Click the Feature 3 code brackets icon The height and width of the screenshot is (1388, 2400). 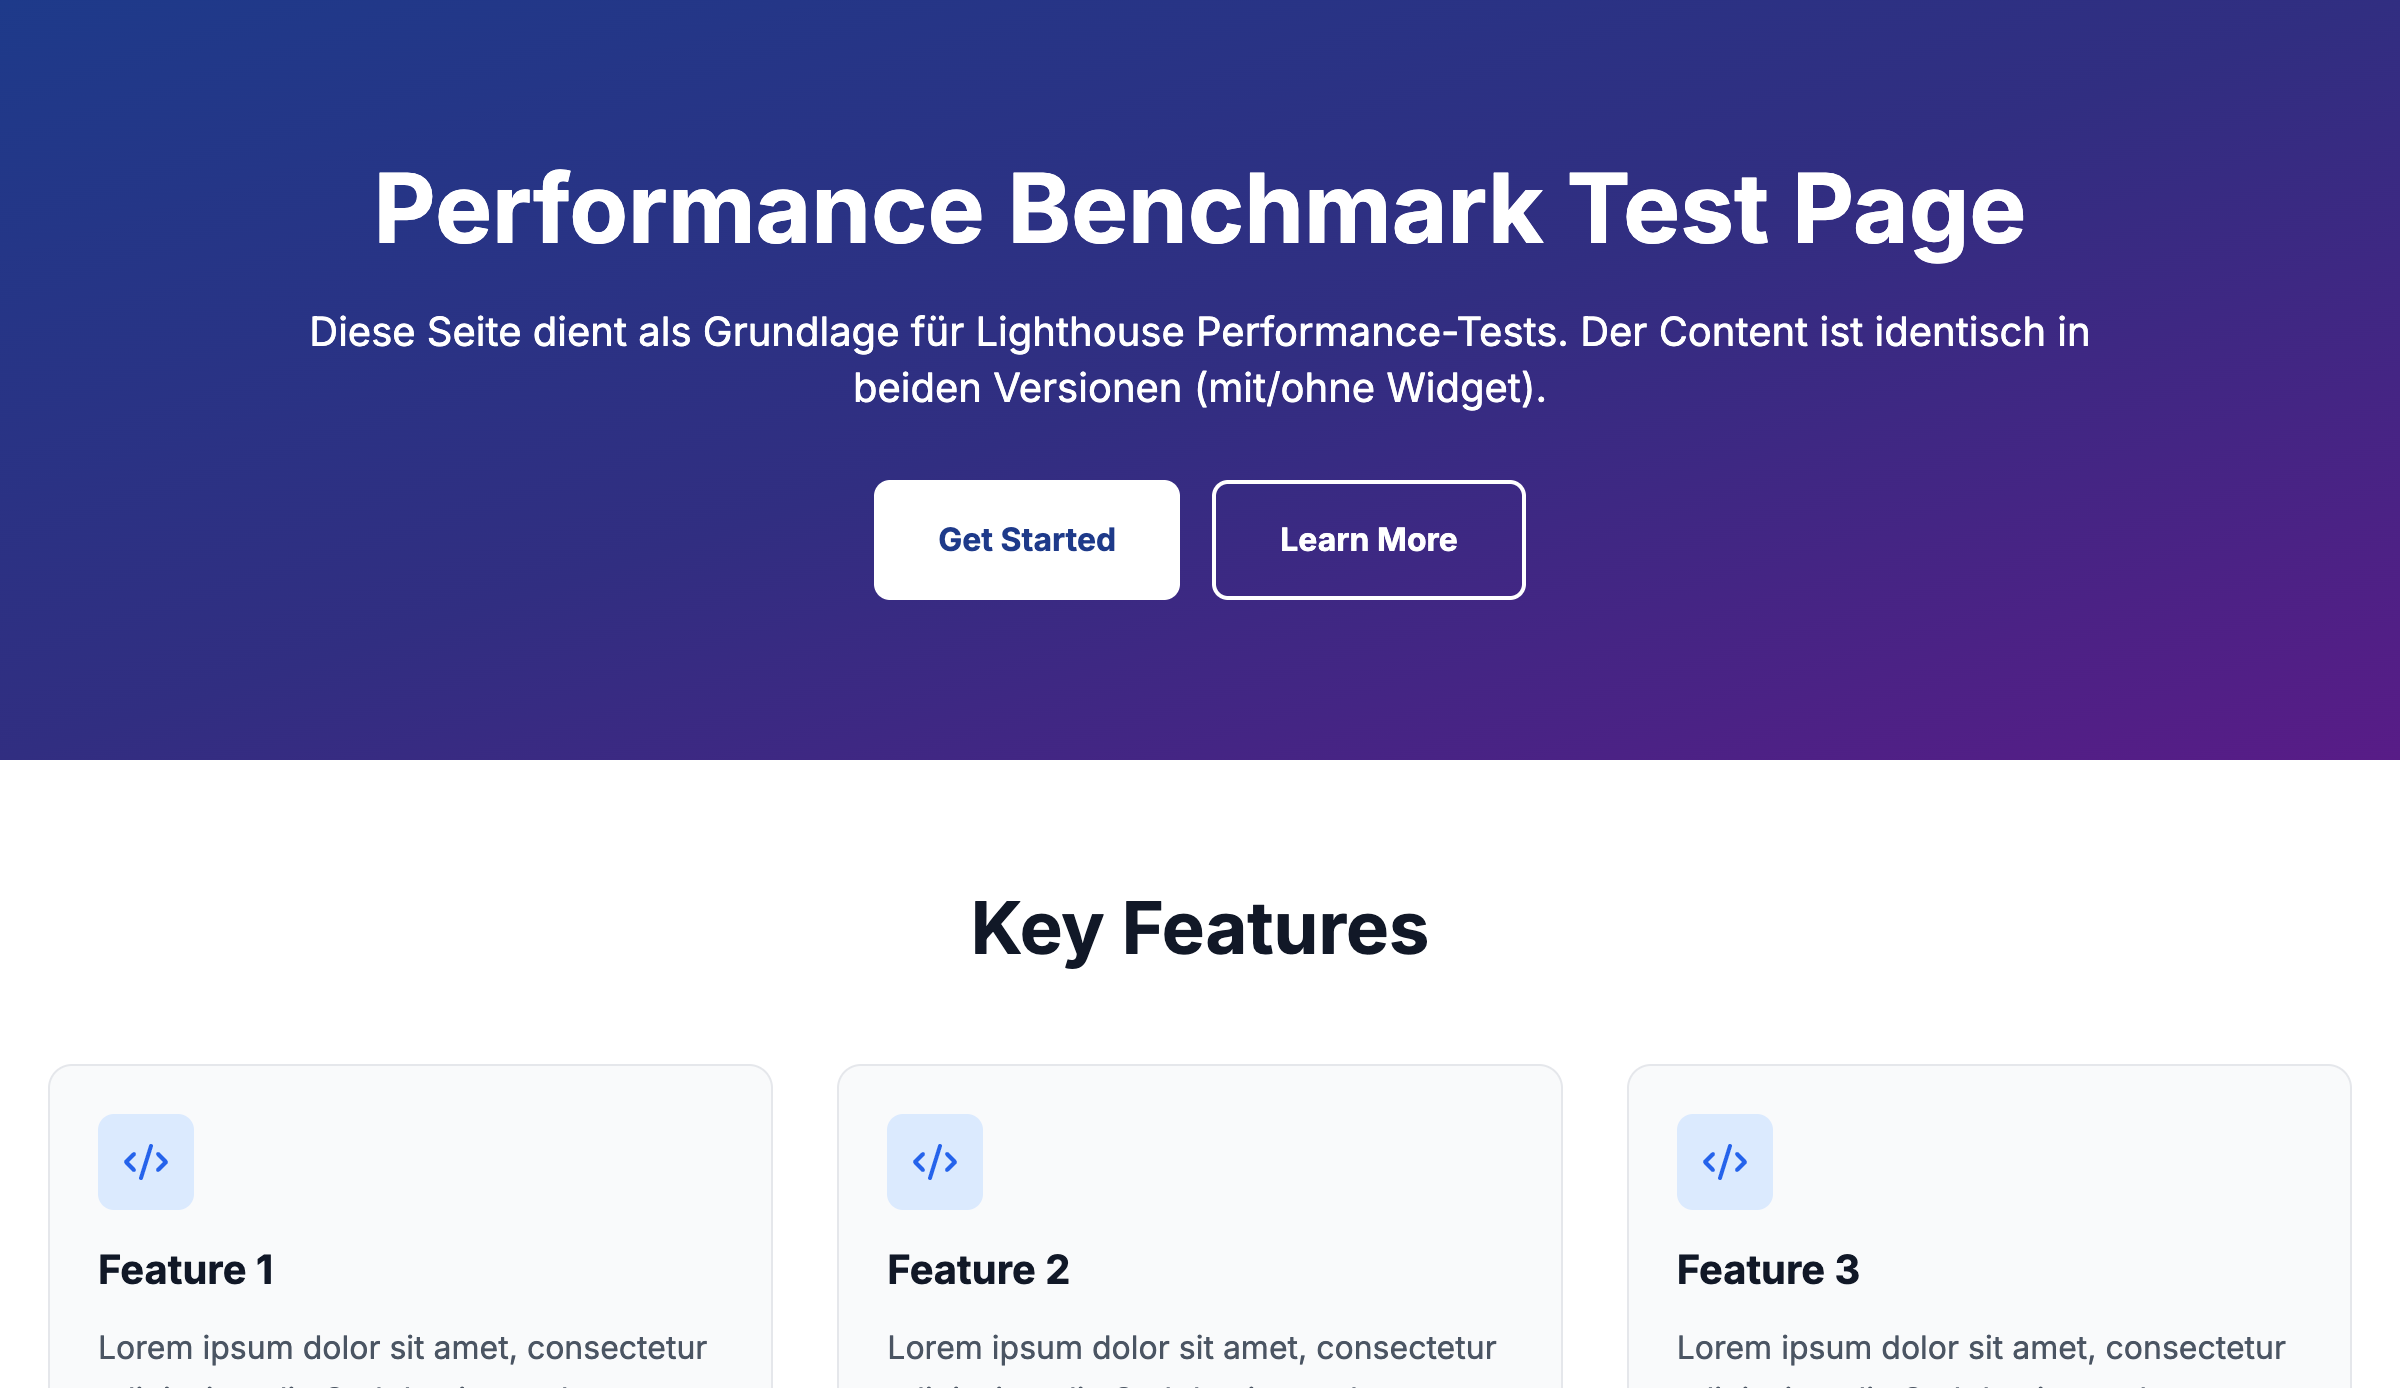click(1725, 1162)
